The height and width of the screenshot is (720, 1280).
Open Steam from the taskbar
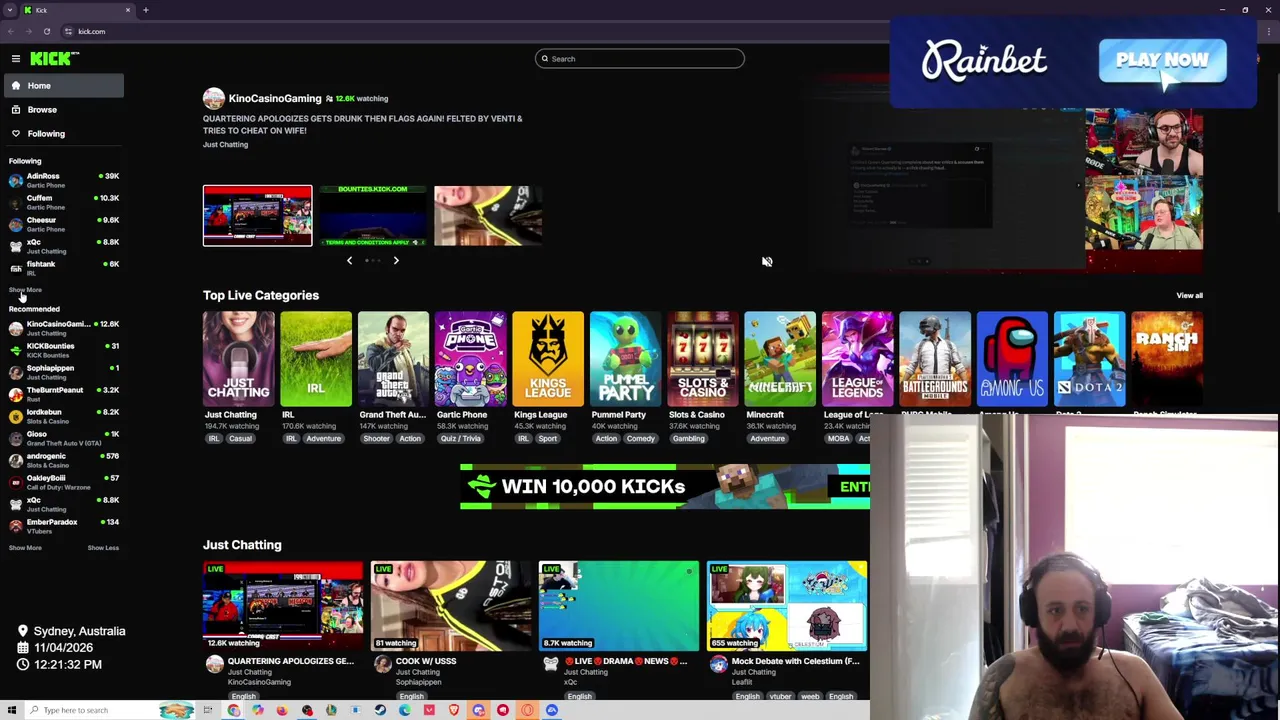pos(380,710)
